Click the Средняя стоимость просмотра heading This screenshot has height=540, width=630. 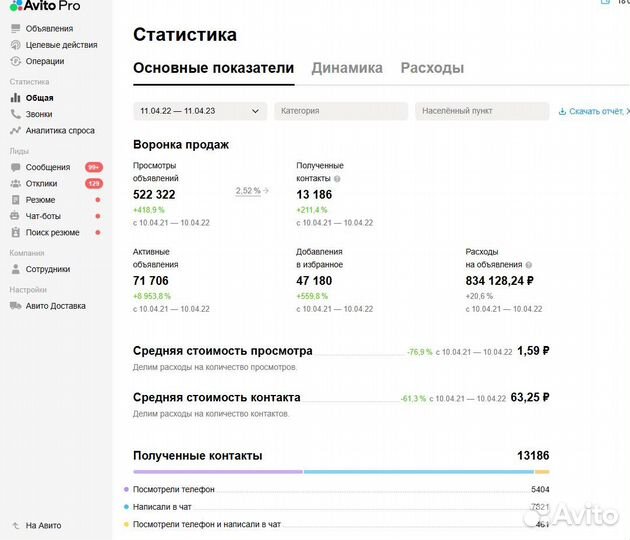tap(223, 351)
